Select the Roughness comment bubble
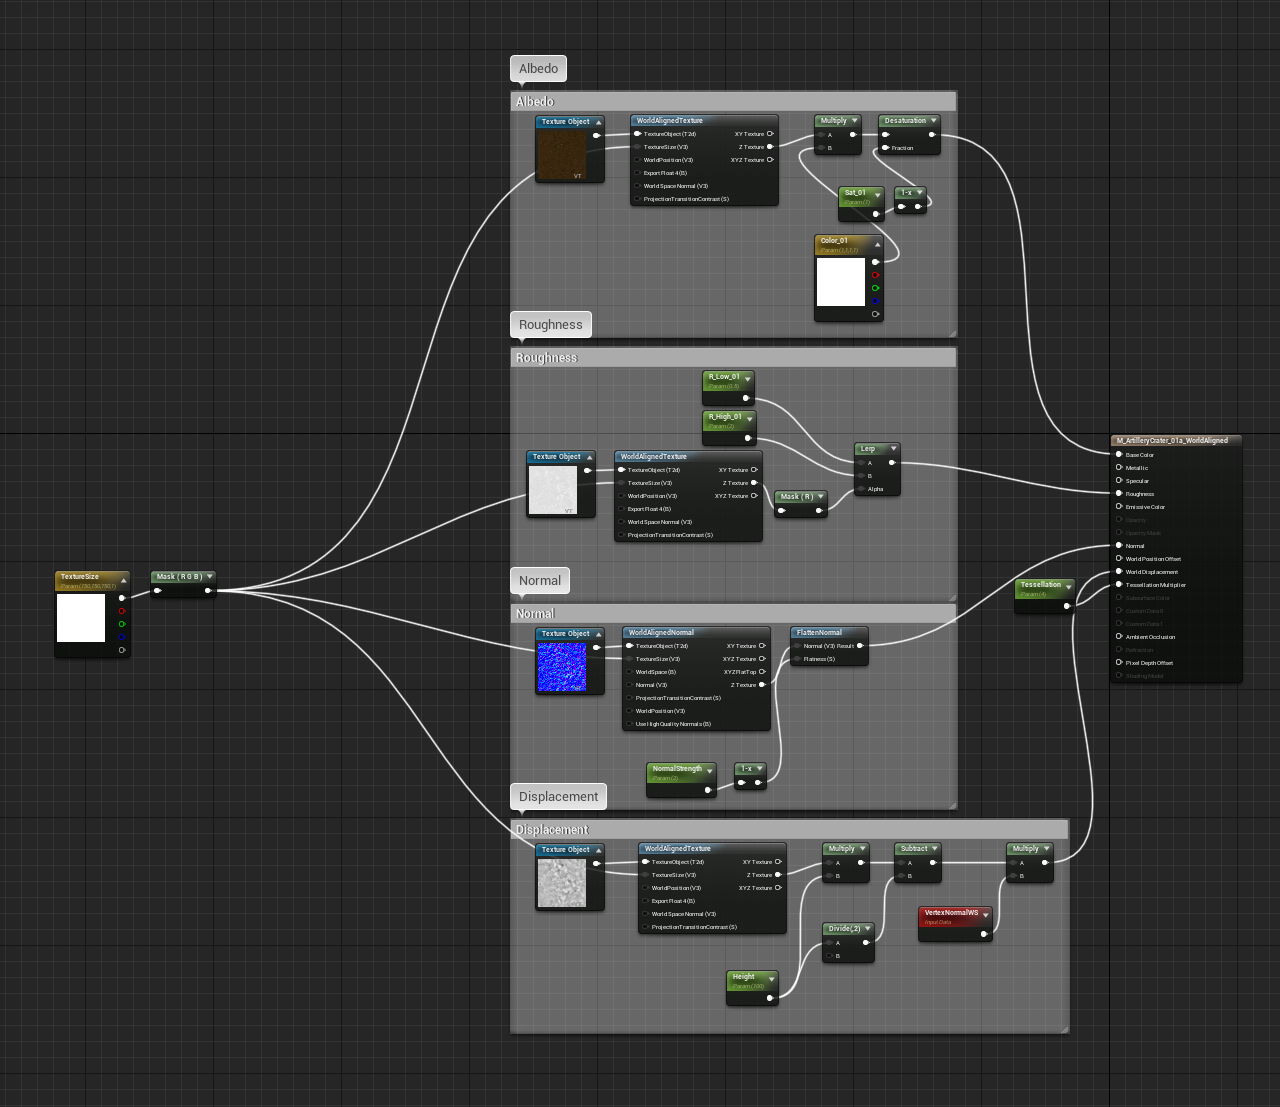The width and height of the screenshot is (1280, 1107). coord(550,324)
